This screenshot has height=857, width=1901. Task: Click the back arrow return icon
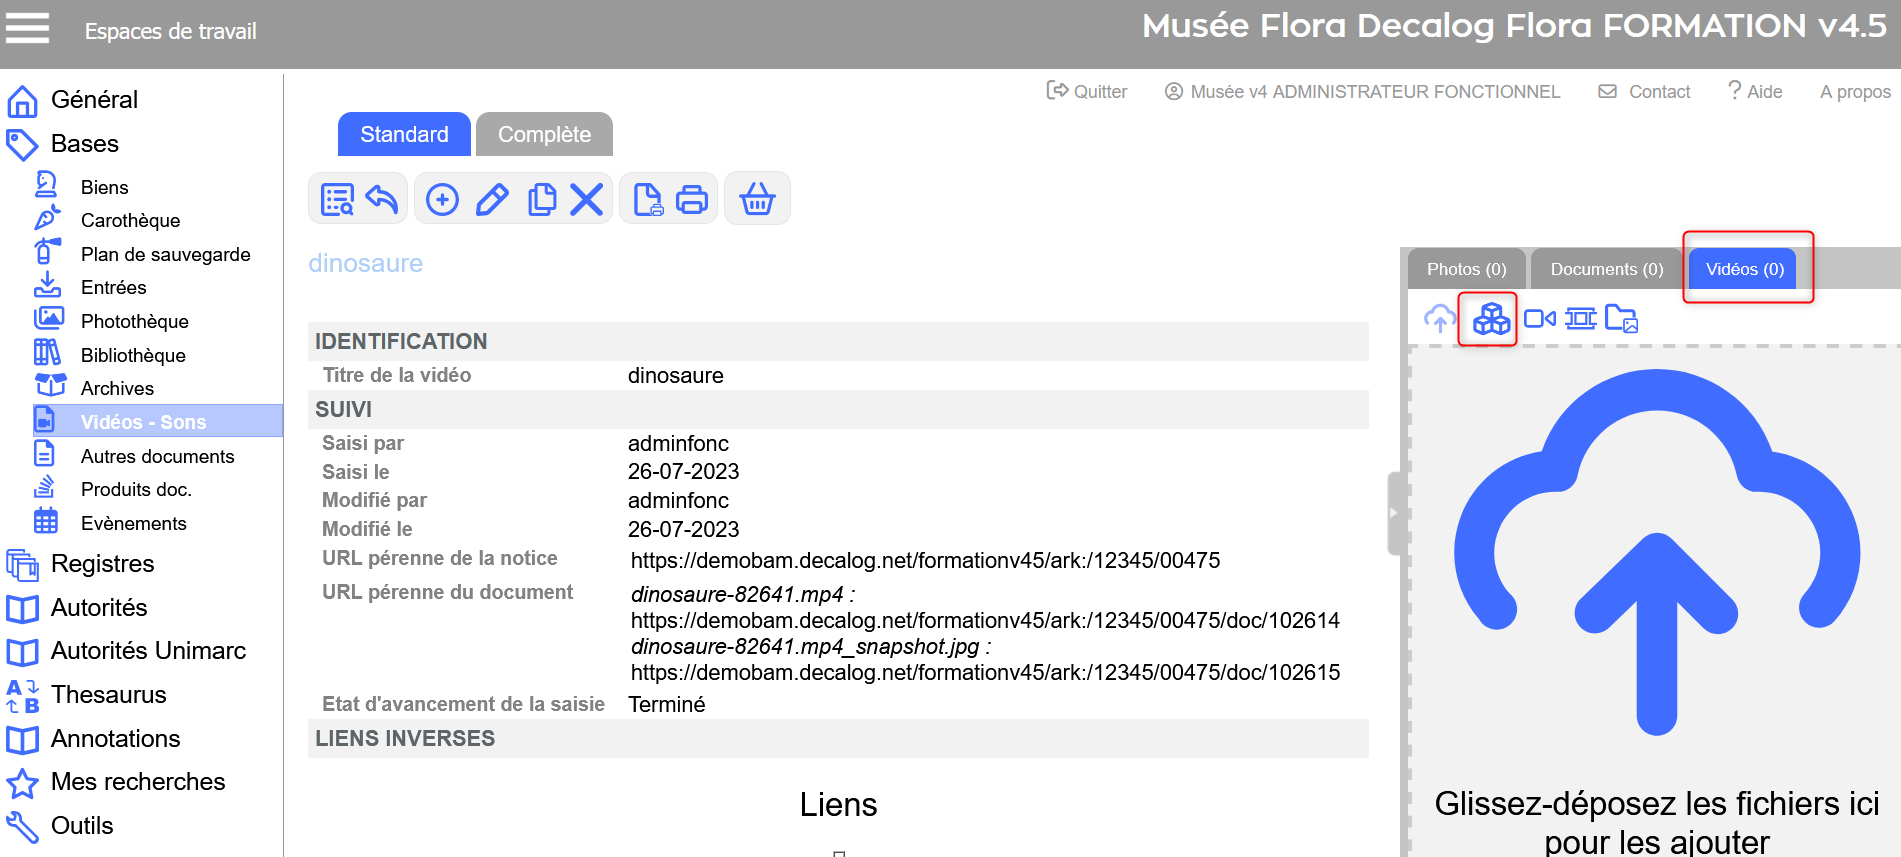tap(382, 199)
